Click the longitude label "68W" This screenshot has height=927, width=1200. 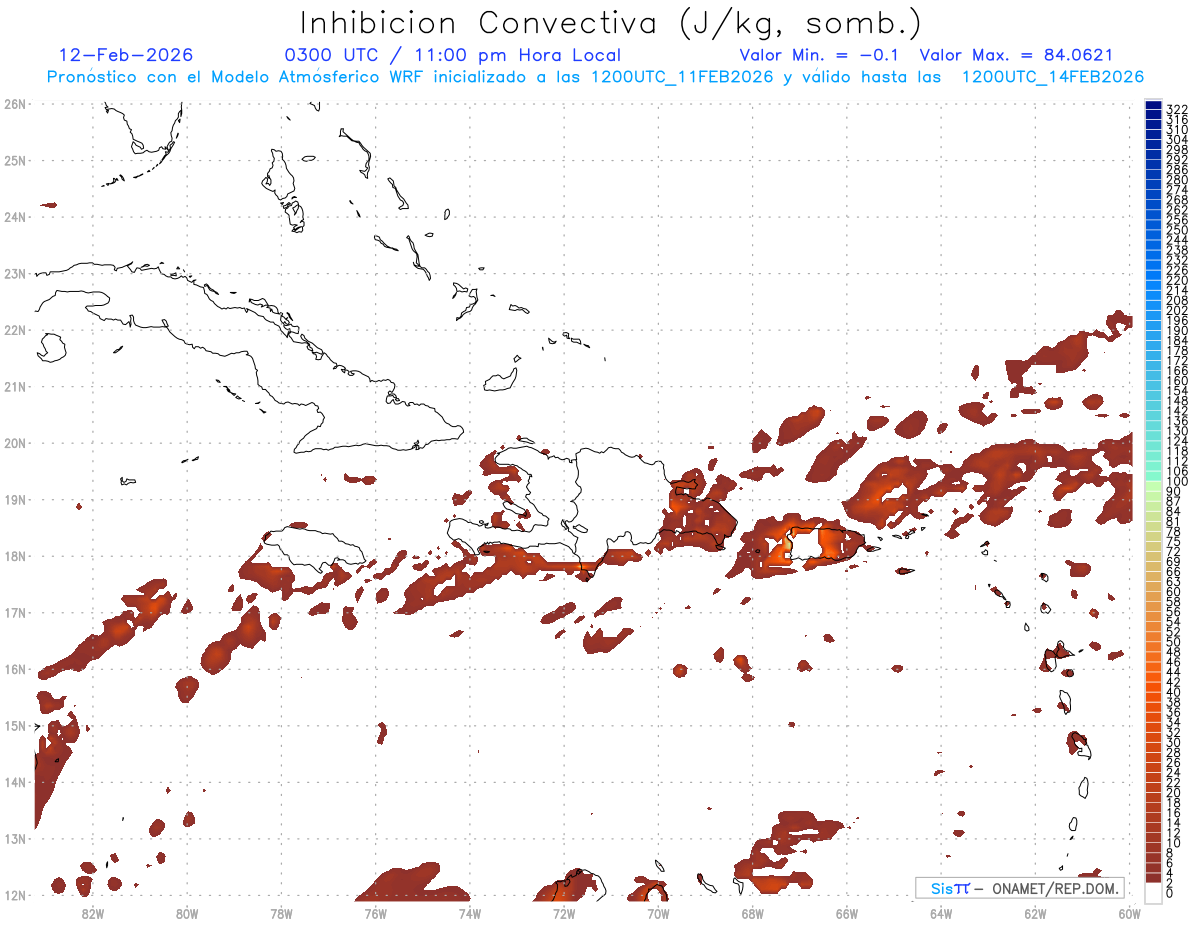(x=752, y=913)
